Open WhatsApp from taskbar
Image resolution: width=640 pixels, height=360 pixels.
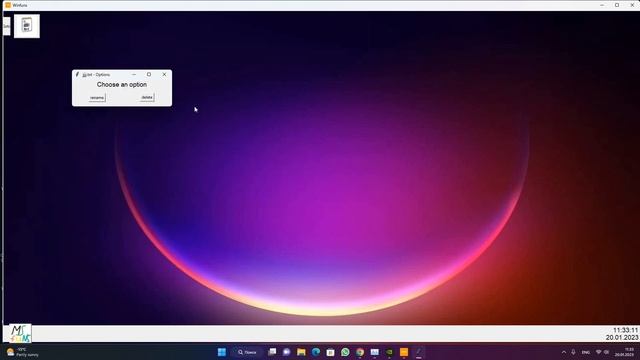pyautogui.click(x=345, y=352)
